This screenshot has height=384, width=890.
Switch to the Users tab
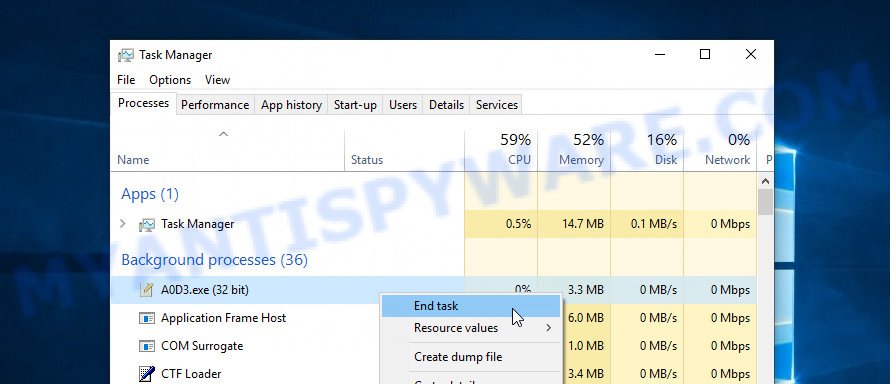[x=402, y=105]
